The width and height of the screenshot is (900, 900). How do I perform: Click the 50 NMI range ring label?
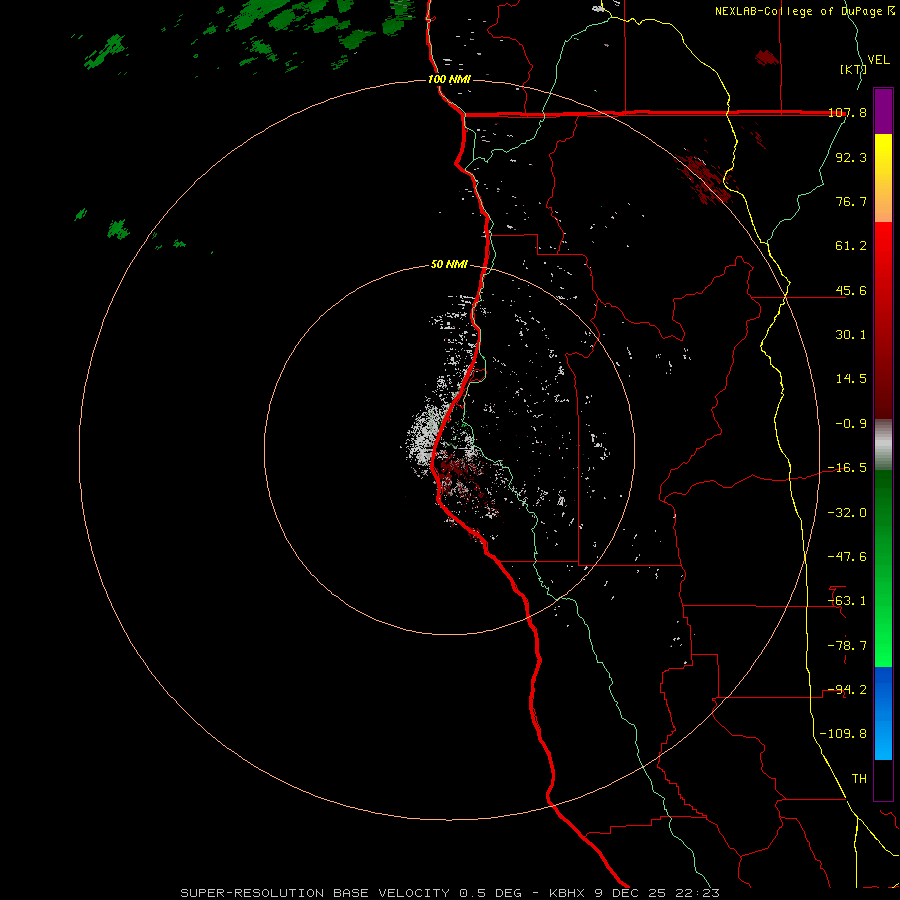point(449,265)
